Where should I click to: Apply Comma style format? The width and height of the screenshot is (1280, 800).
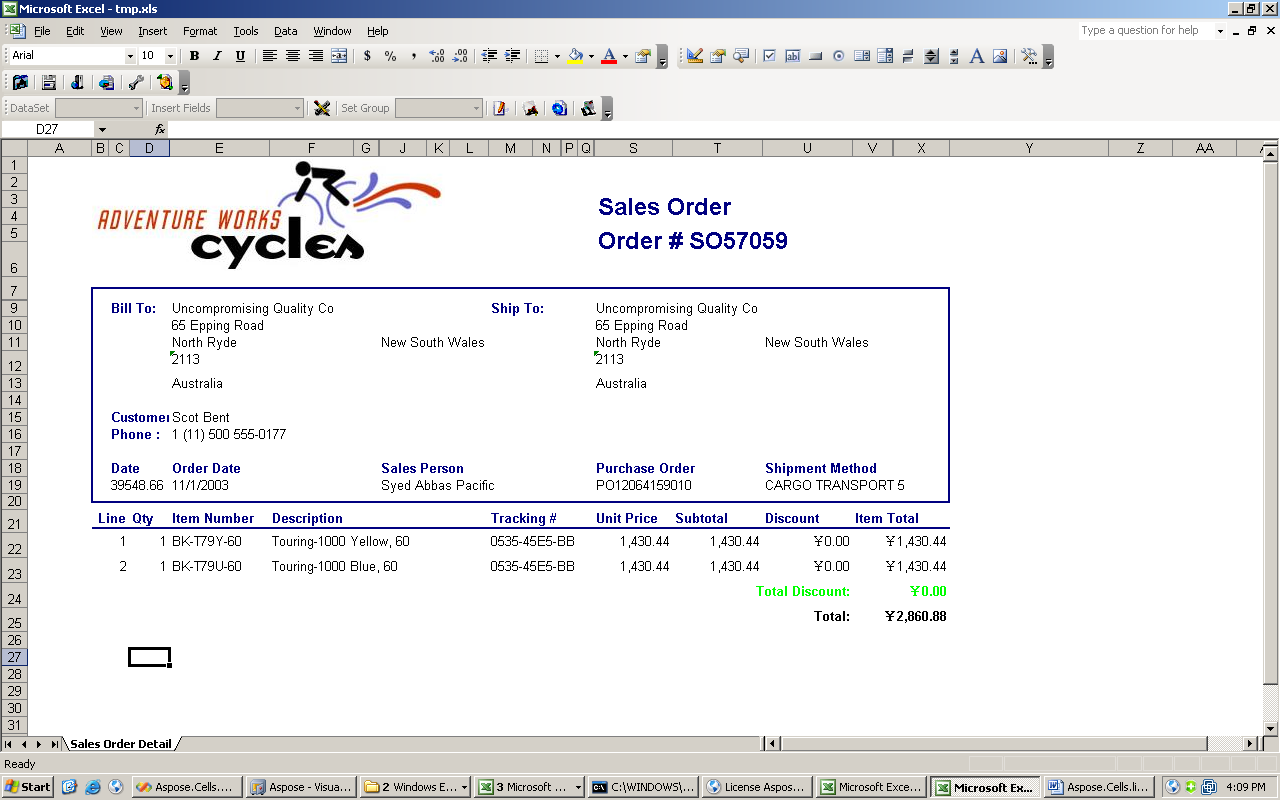point(413,56)
